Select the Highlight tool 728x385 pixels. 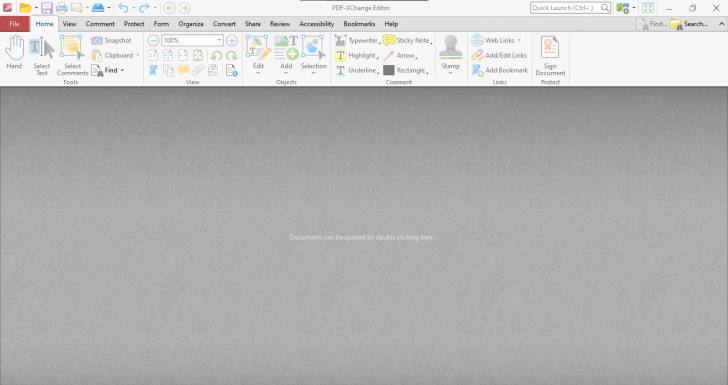[x=356, y=55]
